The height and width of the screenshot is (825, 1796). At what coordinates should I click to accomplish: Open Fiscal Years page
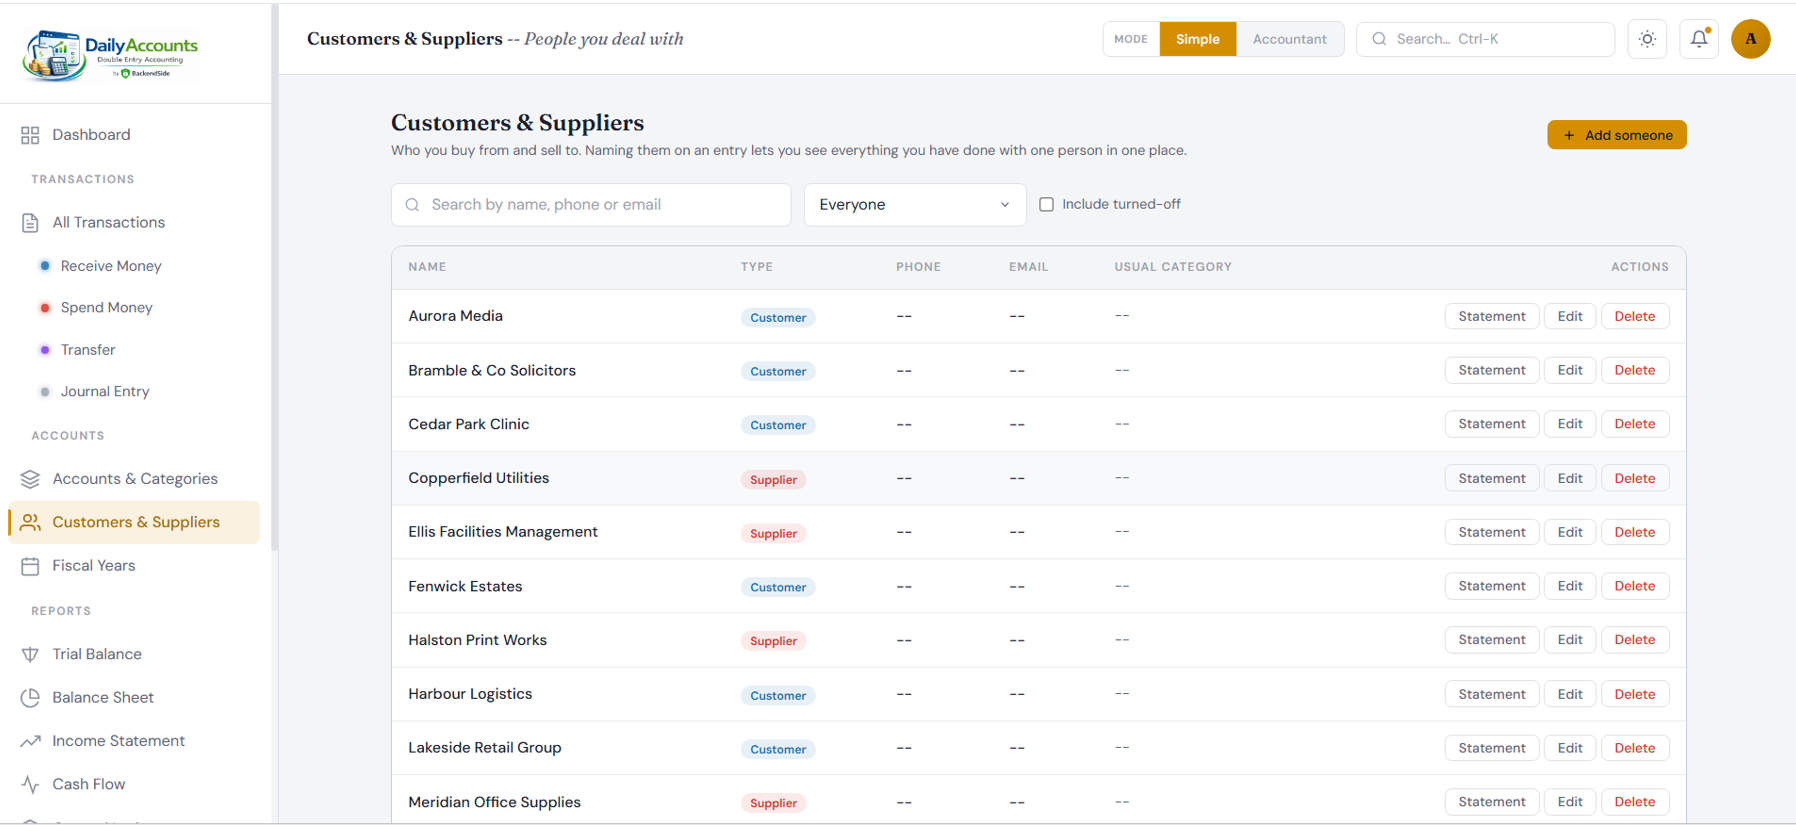coord(135,566)
